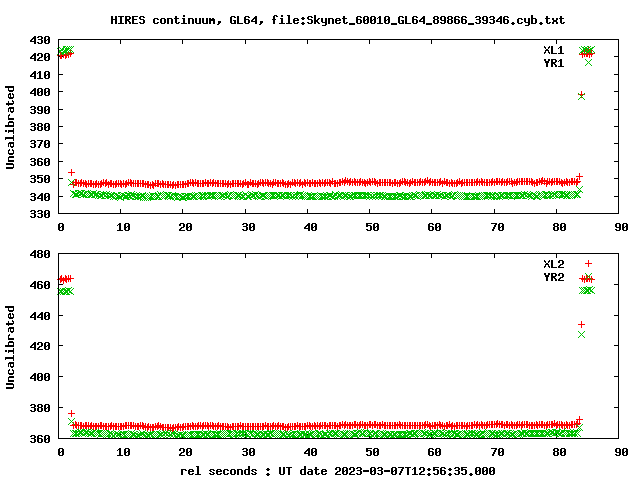Click the red plus outlier near 434 in bottom plot
The image size is (640, 480).
point(581,324)
